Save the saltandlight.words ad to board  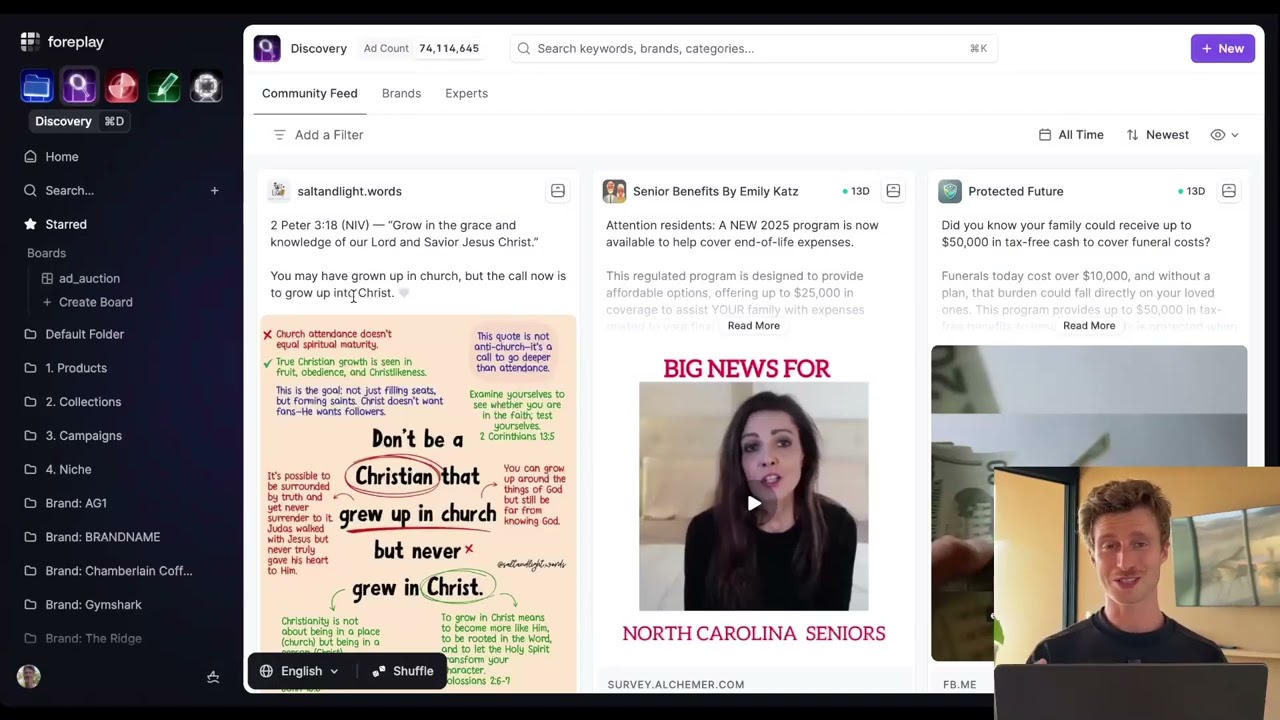558,191
